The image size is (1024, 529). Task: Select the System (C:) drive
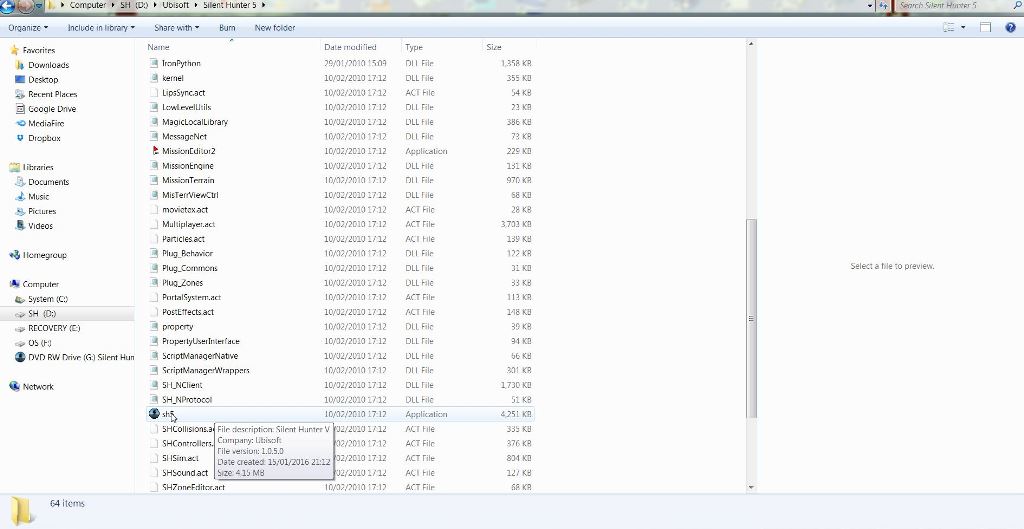[x=48, y=299]
